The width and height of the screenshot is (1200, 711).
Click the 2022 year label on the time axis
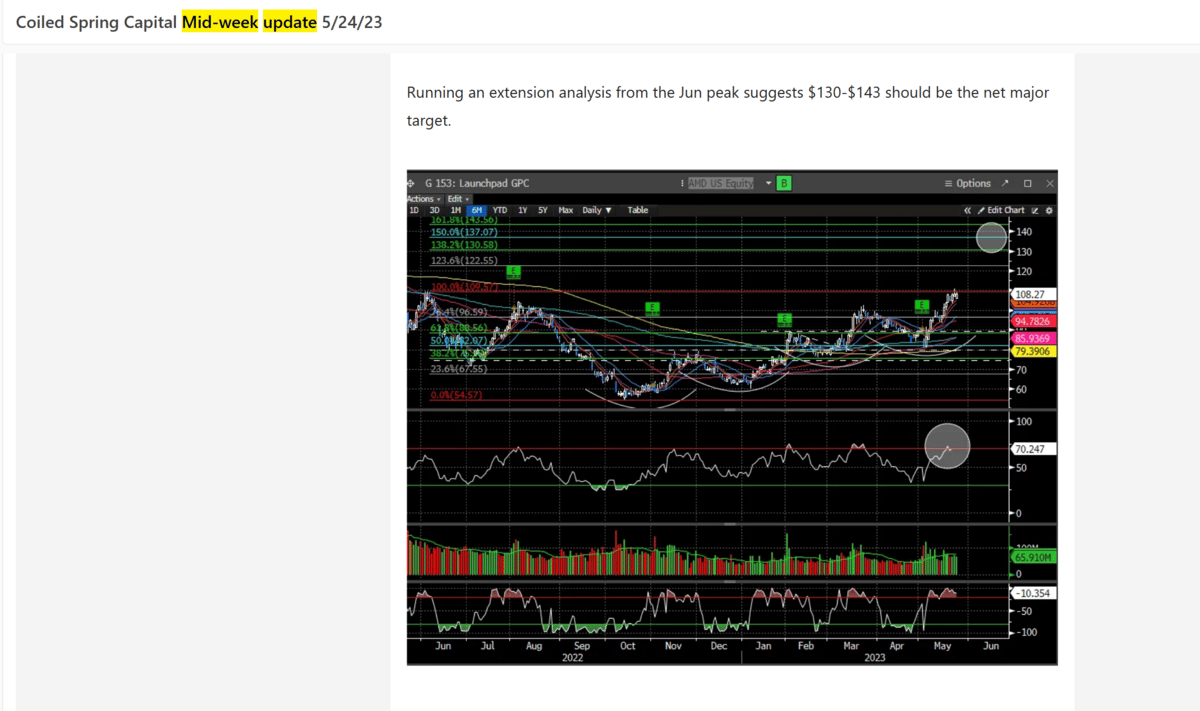[x=572, y=658]
